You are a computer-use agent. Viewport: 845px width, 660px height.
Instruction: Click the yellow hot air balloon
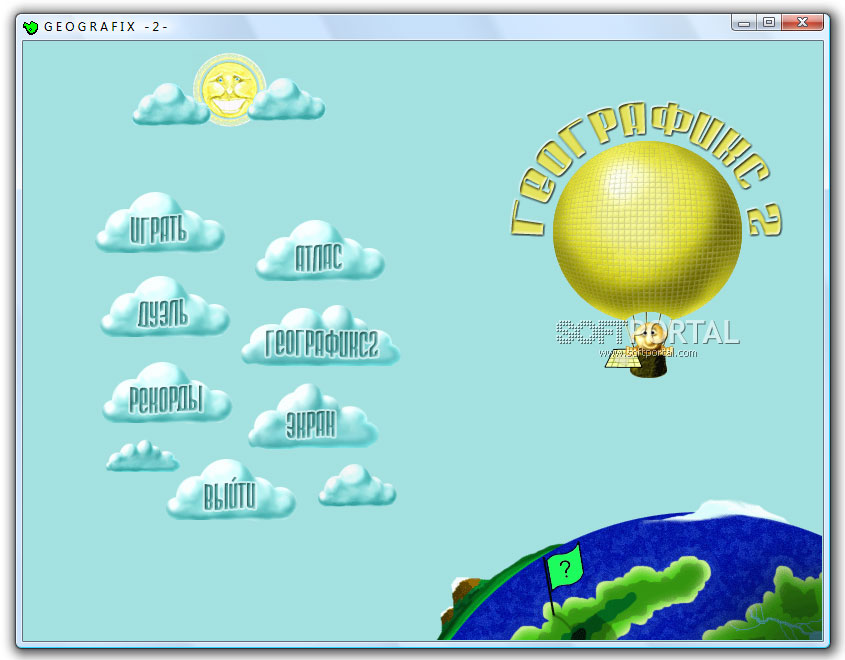[647, 230]
